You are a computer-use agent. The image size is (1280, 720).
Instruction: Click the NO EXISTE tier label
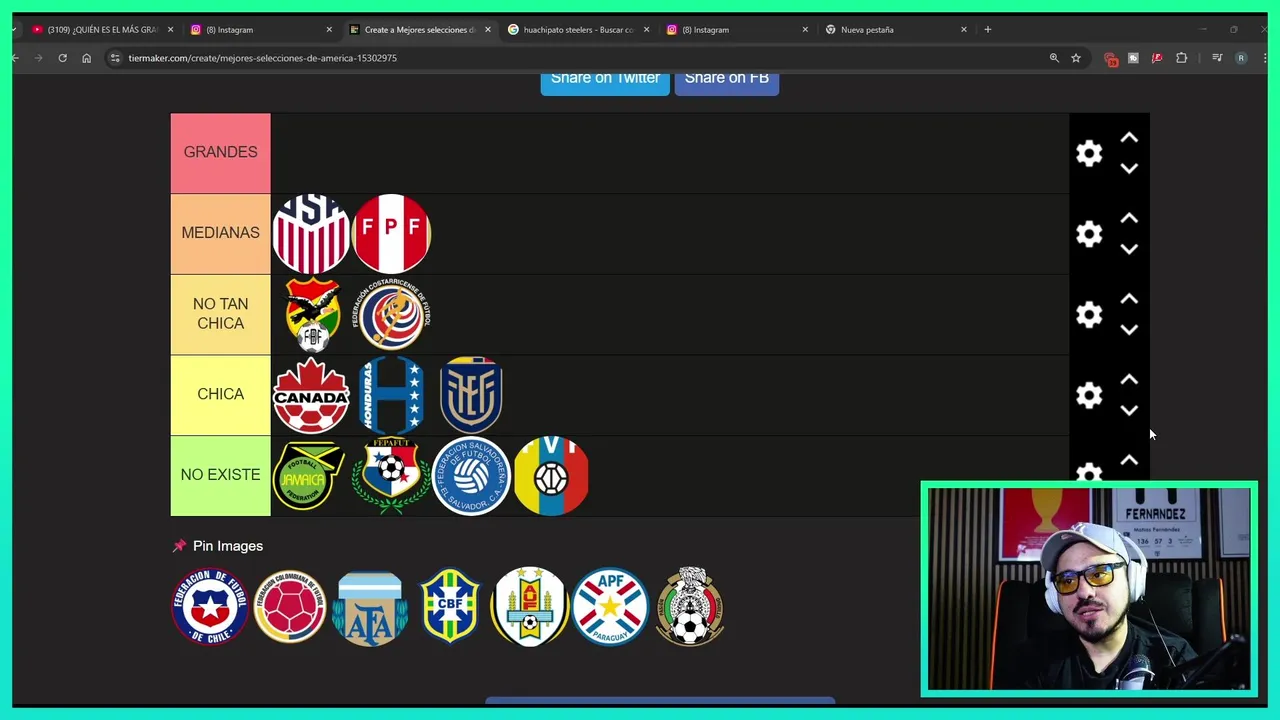[221, 475]
